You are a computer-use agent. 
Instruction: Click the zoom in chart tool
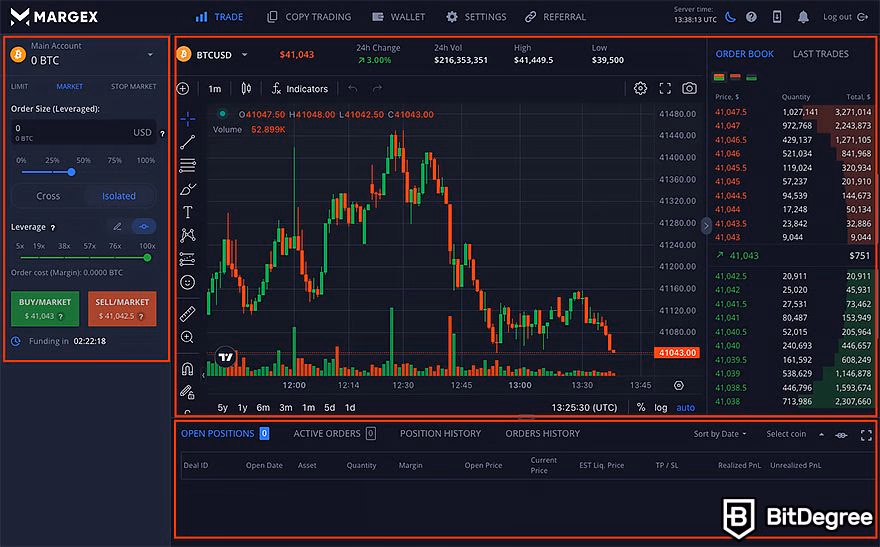click(187, 337)
